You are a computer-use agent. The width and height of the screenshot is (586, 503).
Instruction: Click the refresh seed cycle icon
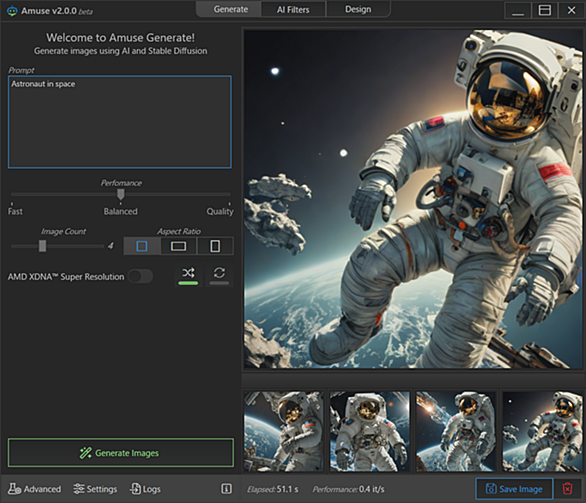point(219,273)
